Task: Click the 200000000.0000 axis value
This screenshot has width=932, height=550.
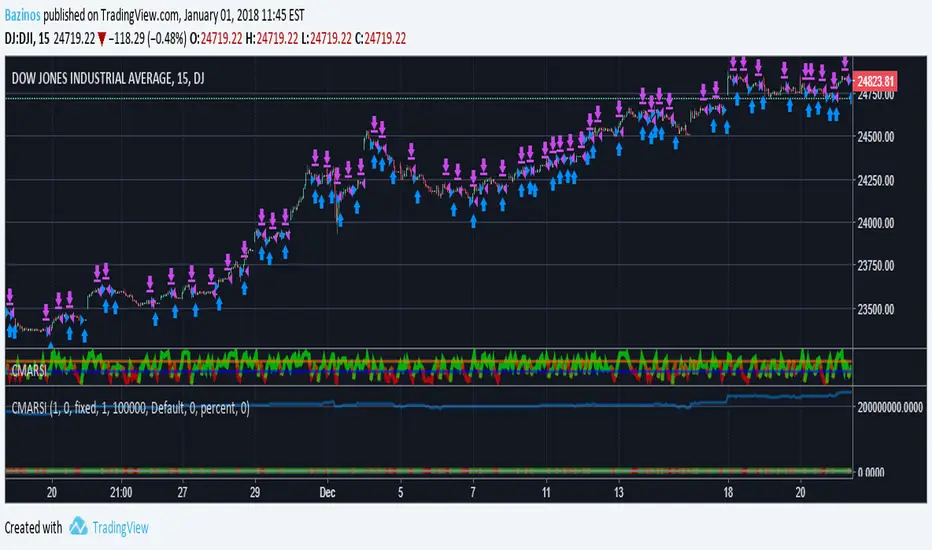Action: [x=890, y=407]
